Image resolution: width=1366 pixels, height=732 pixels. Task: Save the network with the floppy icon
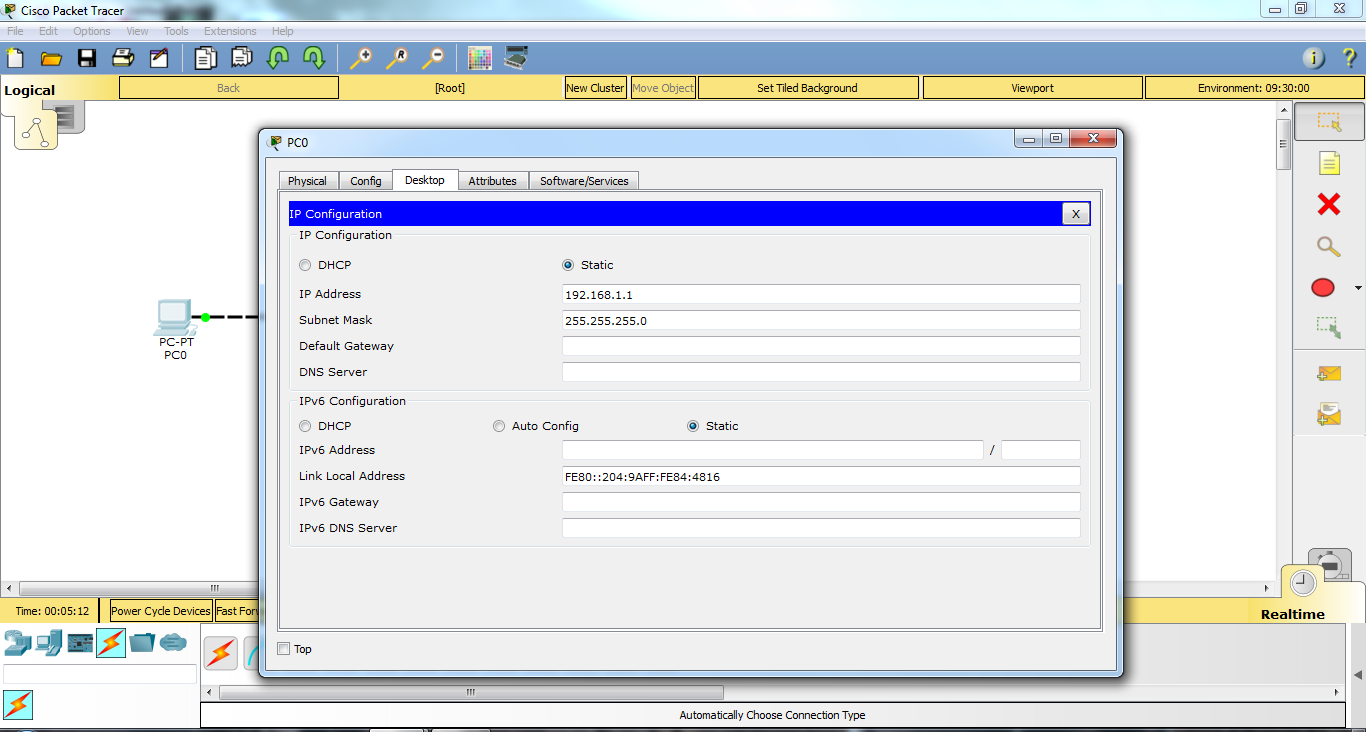tap(87, 58)
